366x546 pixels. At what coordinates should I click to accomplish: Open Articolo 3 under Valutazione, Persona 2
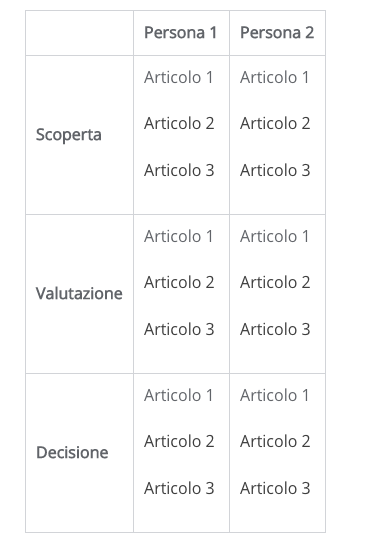point(275,329)
